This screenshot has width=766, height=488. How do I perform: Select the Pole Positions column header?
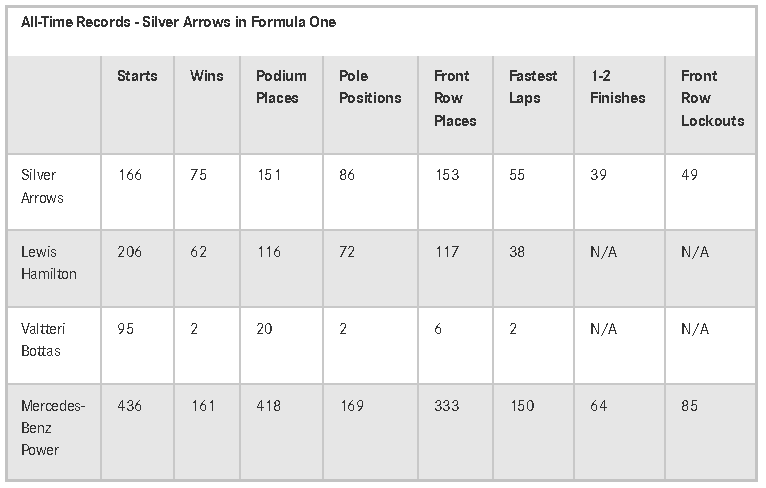point(370,86)
